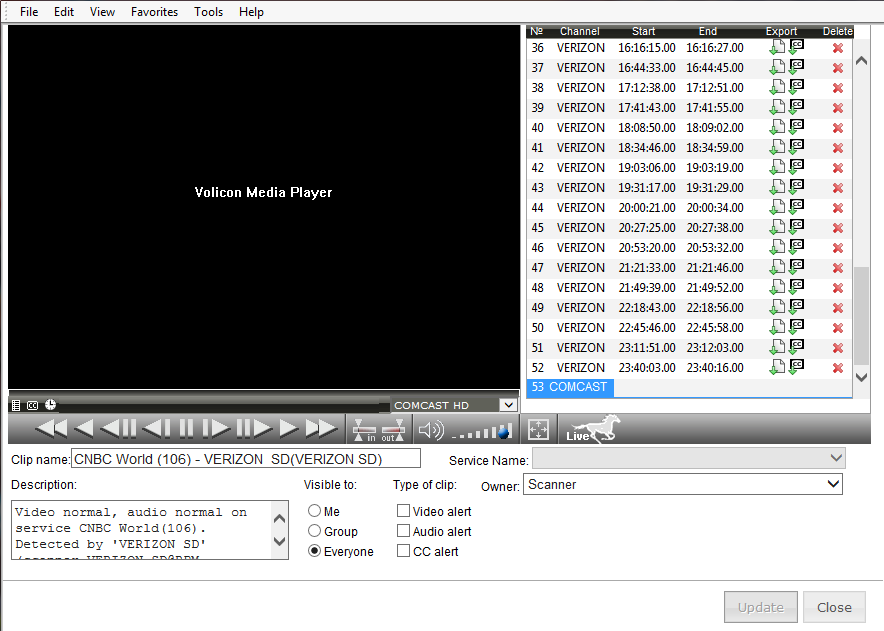This screenshot has height=631, width=884.
Task: Click the Close button
Action: [x=834, y=607]
